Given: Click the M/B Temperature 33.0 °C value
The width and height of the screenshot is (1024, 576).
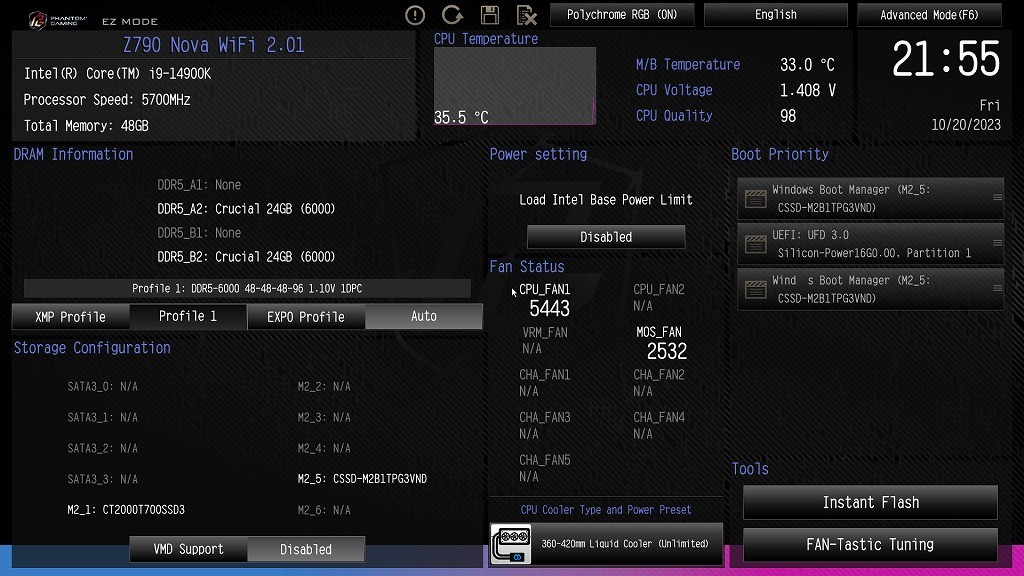Looking at the screenshot, I should (807, 65).
